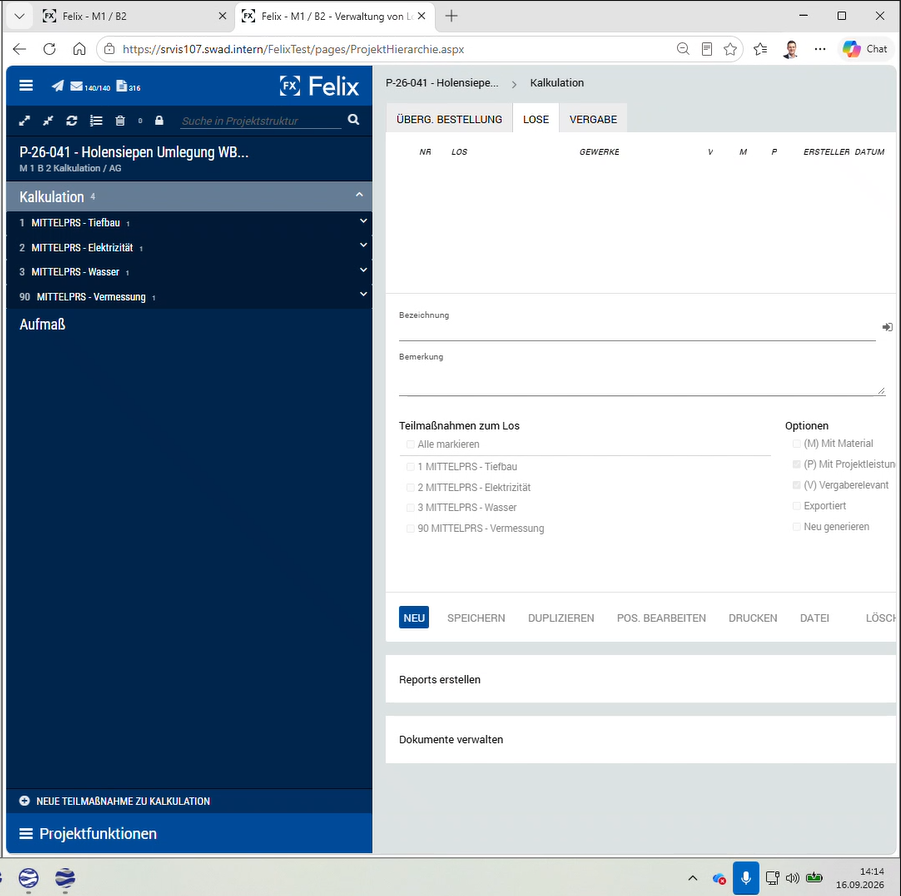This screenshot has width=901, height=896.
Task: Click the microphone icon in the taskbar
Action: [746, 878]
